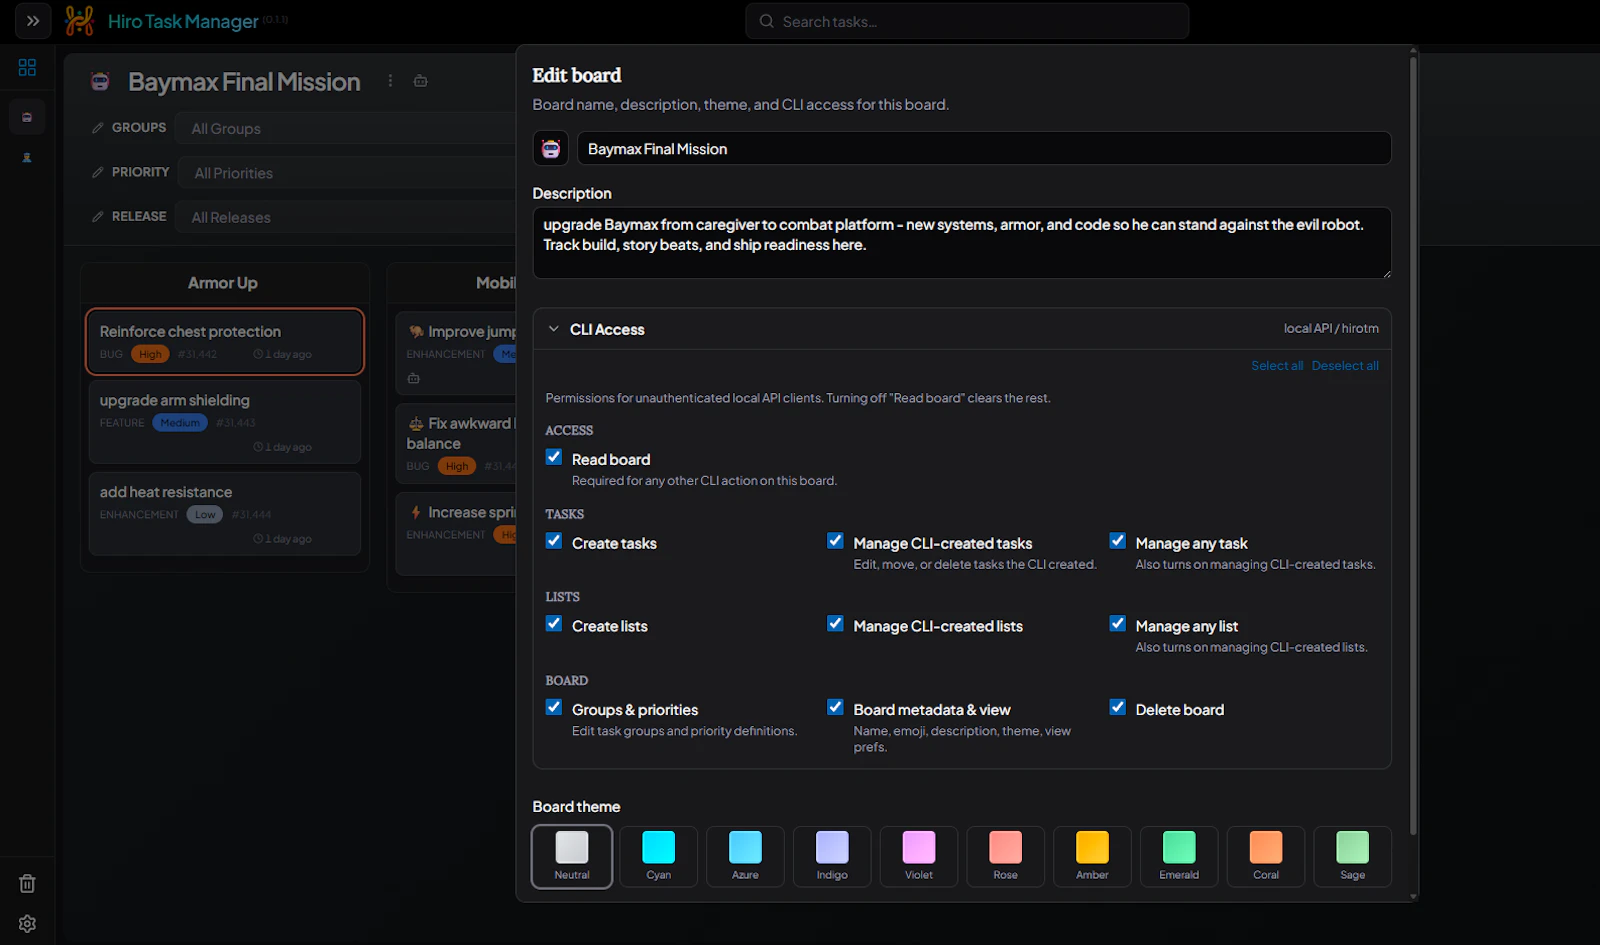Click the Search tasks input field
The image size is (1600, 945).
967,21
